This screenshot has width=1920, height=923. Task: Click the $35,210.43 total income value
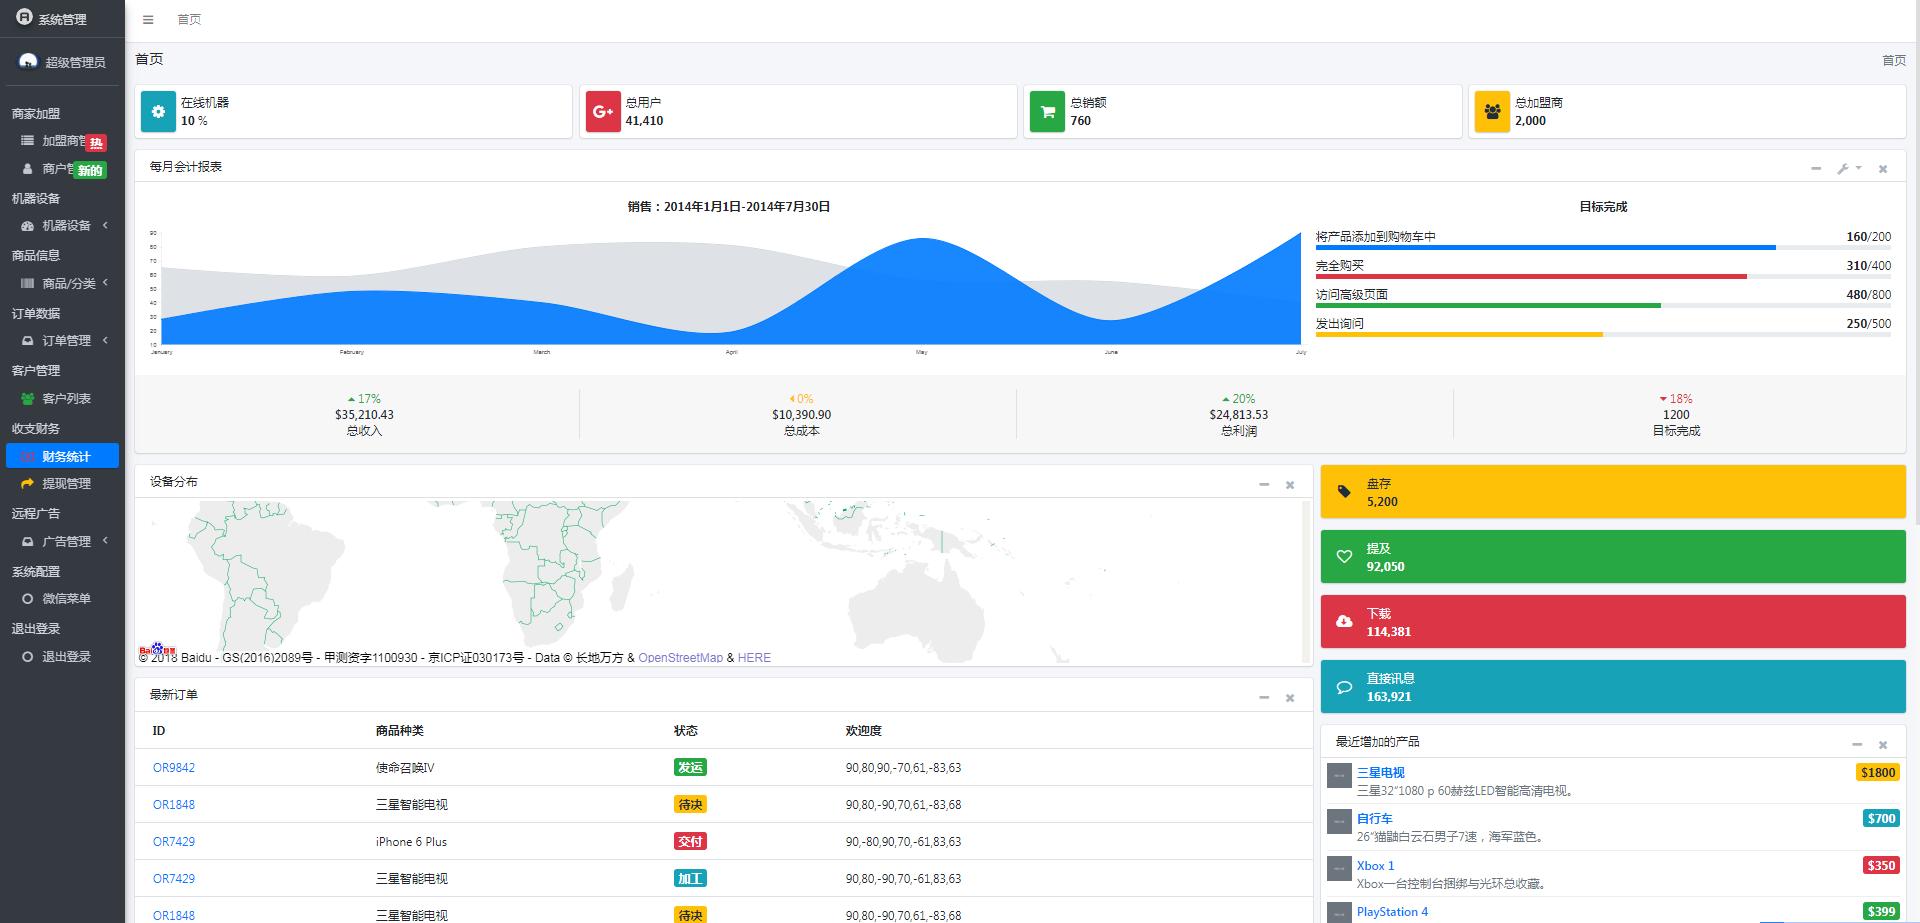click(x=364, y=415)
